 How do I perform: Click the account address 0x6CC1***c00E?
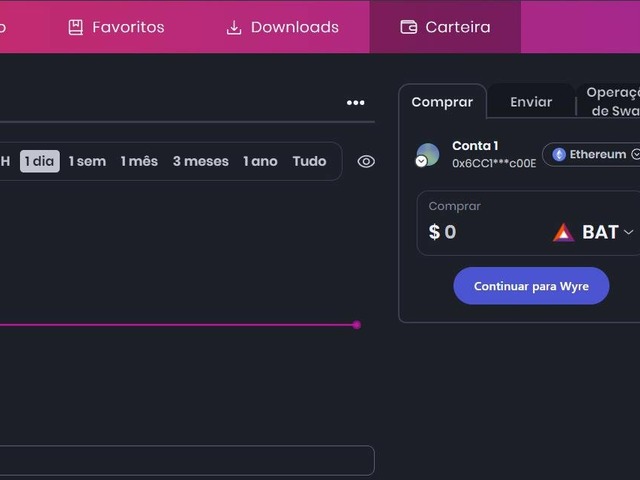(x=494, y=163)
